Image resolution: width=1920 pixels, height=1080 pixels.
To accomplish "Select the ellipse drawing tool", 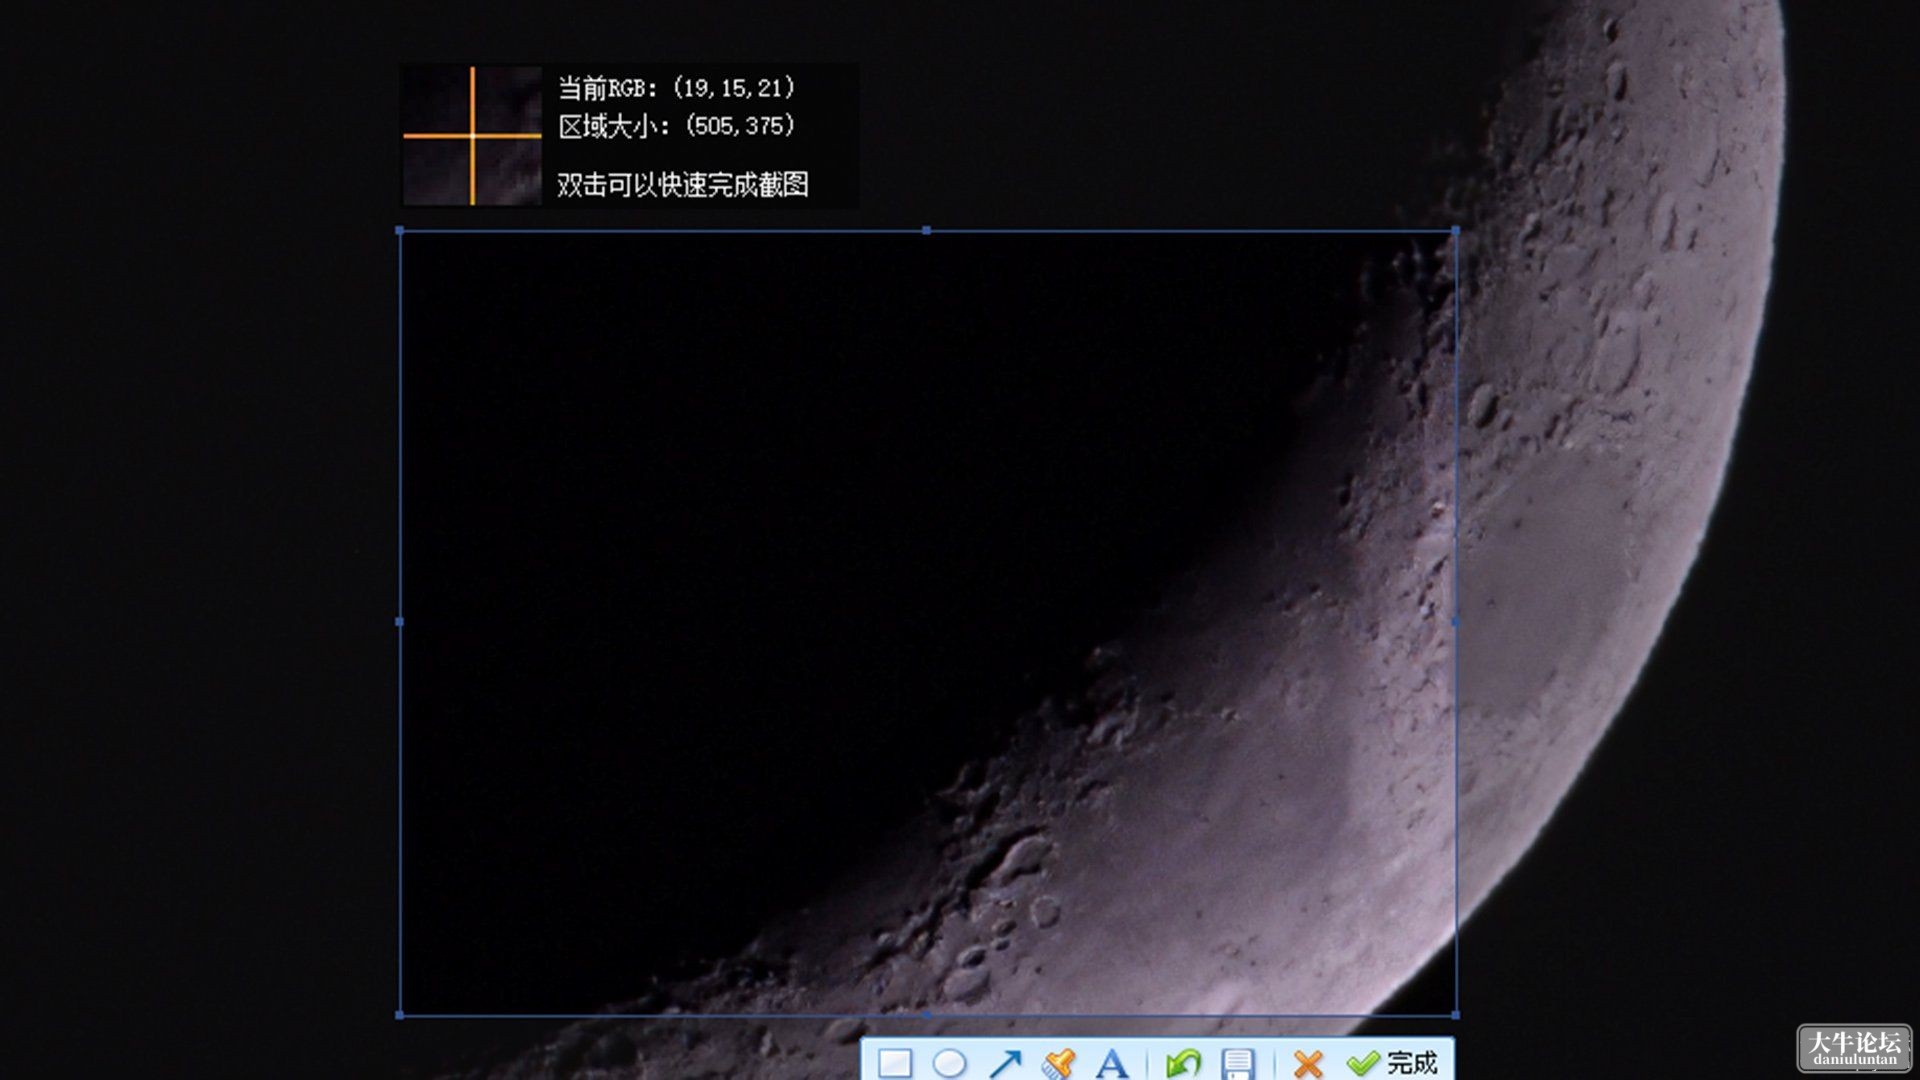I will (949, 1062).
